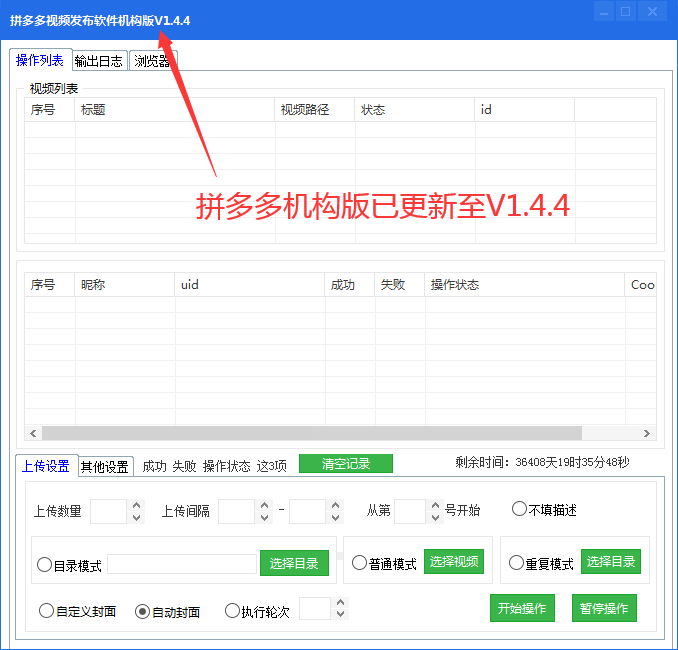This screenshot has height=650, width=678.
Task: Click the uid column header
Action: (250, 285)
